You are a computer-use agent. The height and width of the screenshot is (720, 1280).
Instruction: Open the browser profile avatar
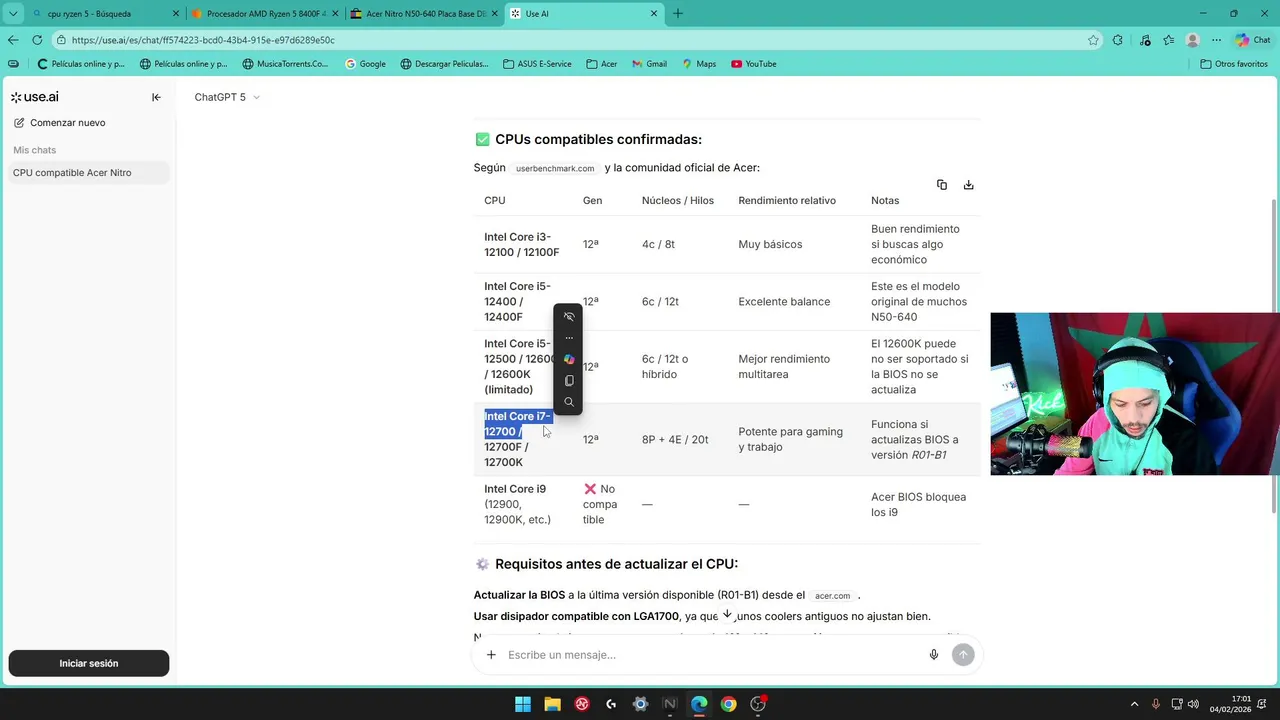point(1192,40)
